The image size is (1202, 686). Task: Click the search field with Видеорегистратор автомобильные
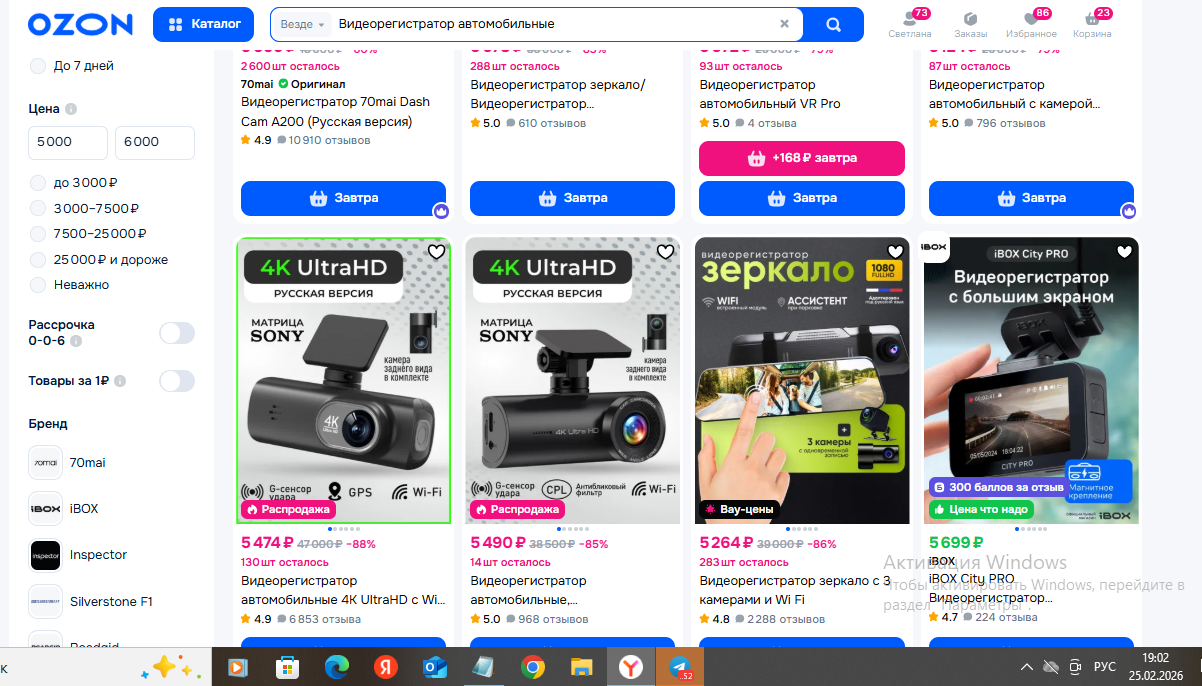(550, 24)
